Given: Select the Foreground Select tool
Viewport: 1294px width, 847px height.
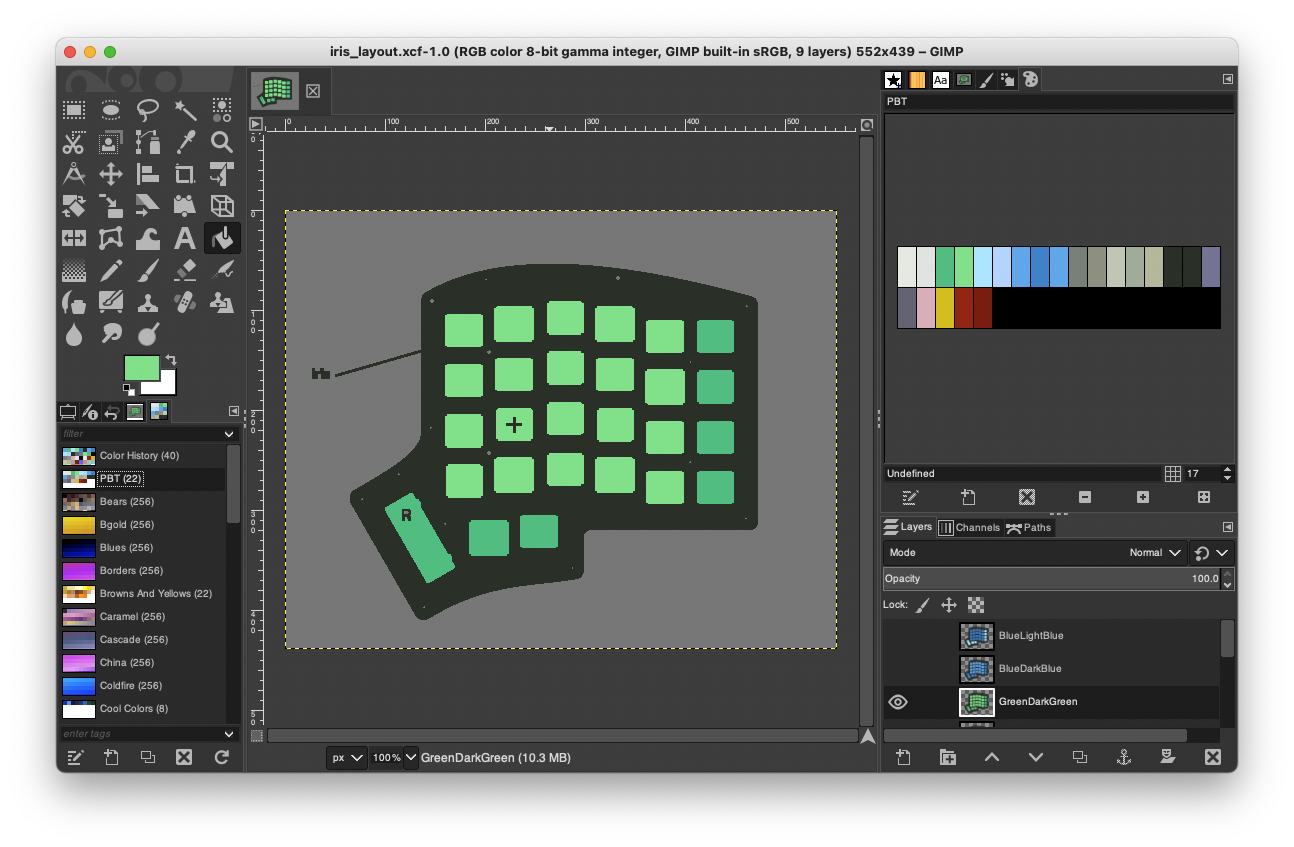Looking at the screenshot, I should click(x=111, y=142).
